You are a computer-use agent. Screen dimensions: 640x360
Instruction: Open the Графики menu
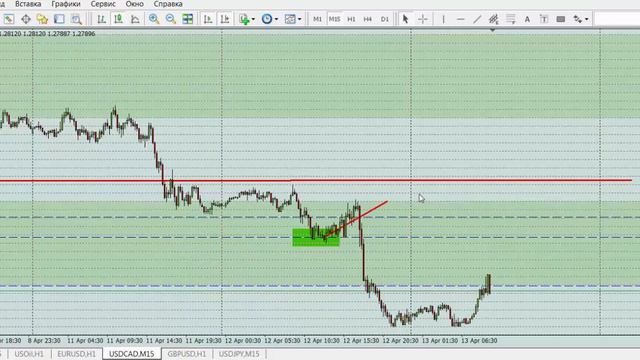[66, 4]
